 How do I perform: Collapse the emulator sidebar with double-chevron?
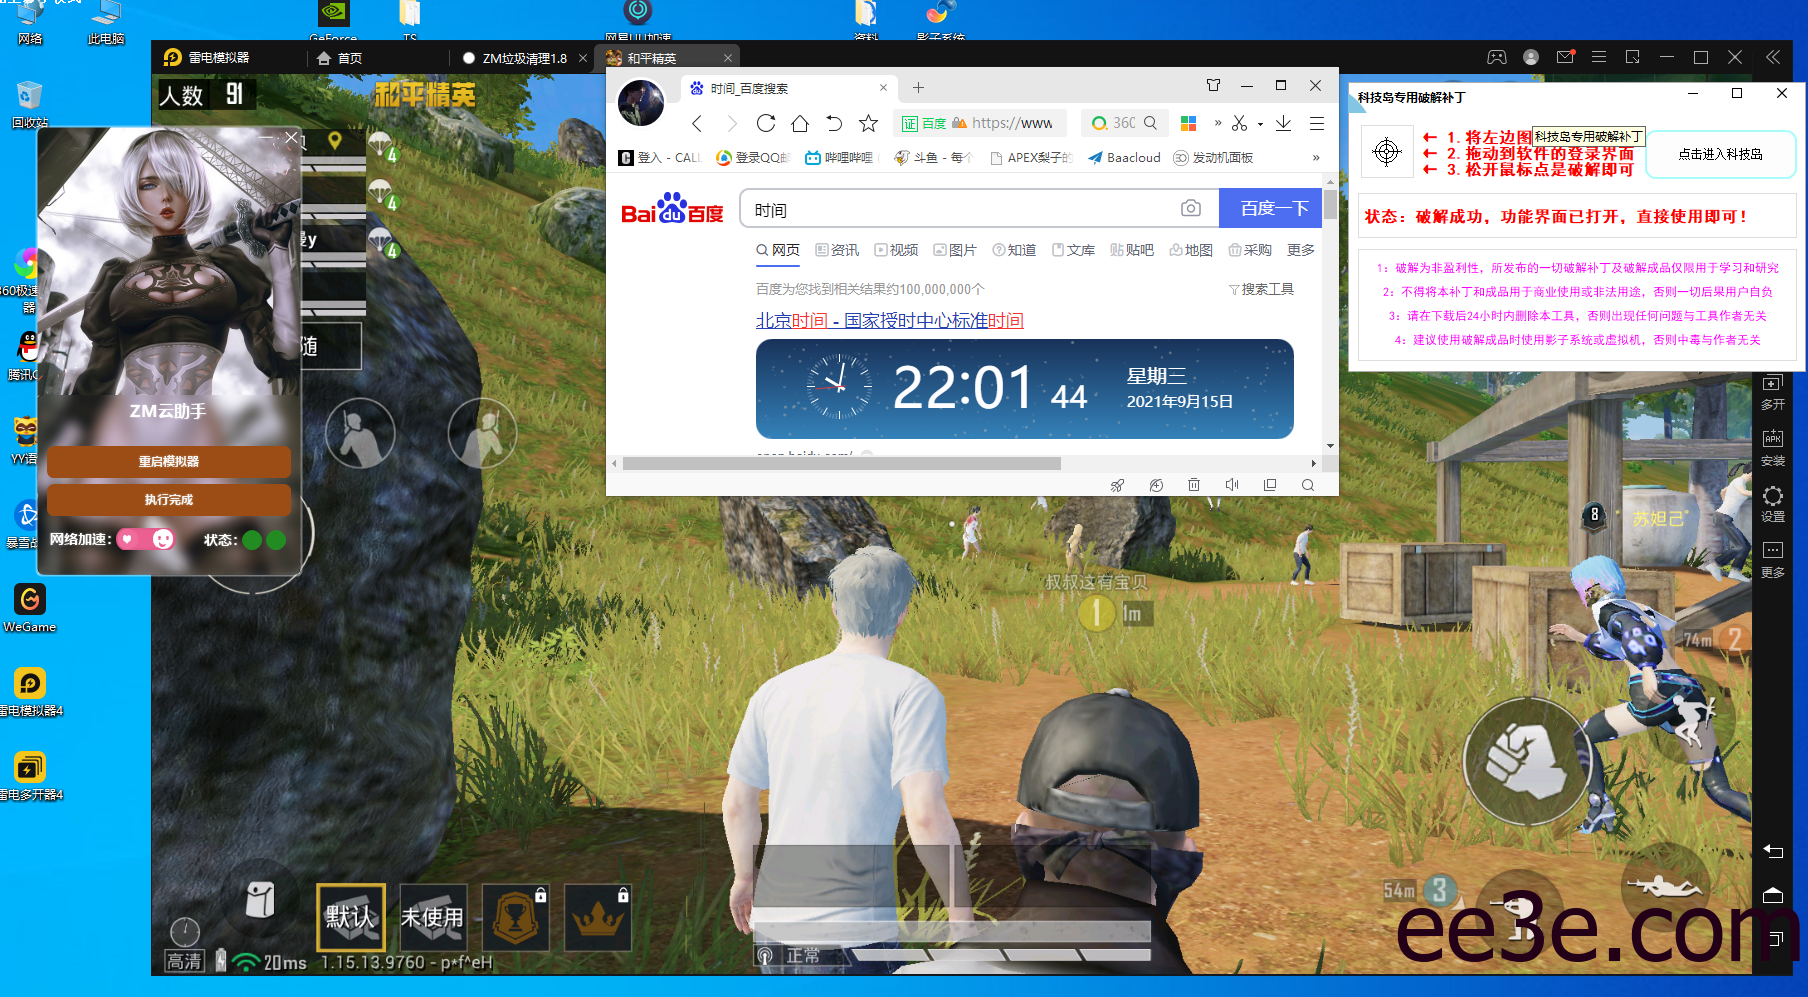pyautogui.click(x=1773, y=57)
